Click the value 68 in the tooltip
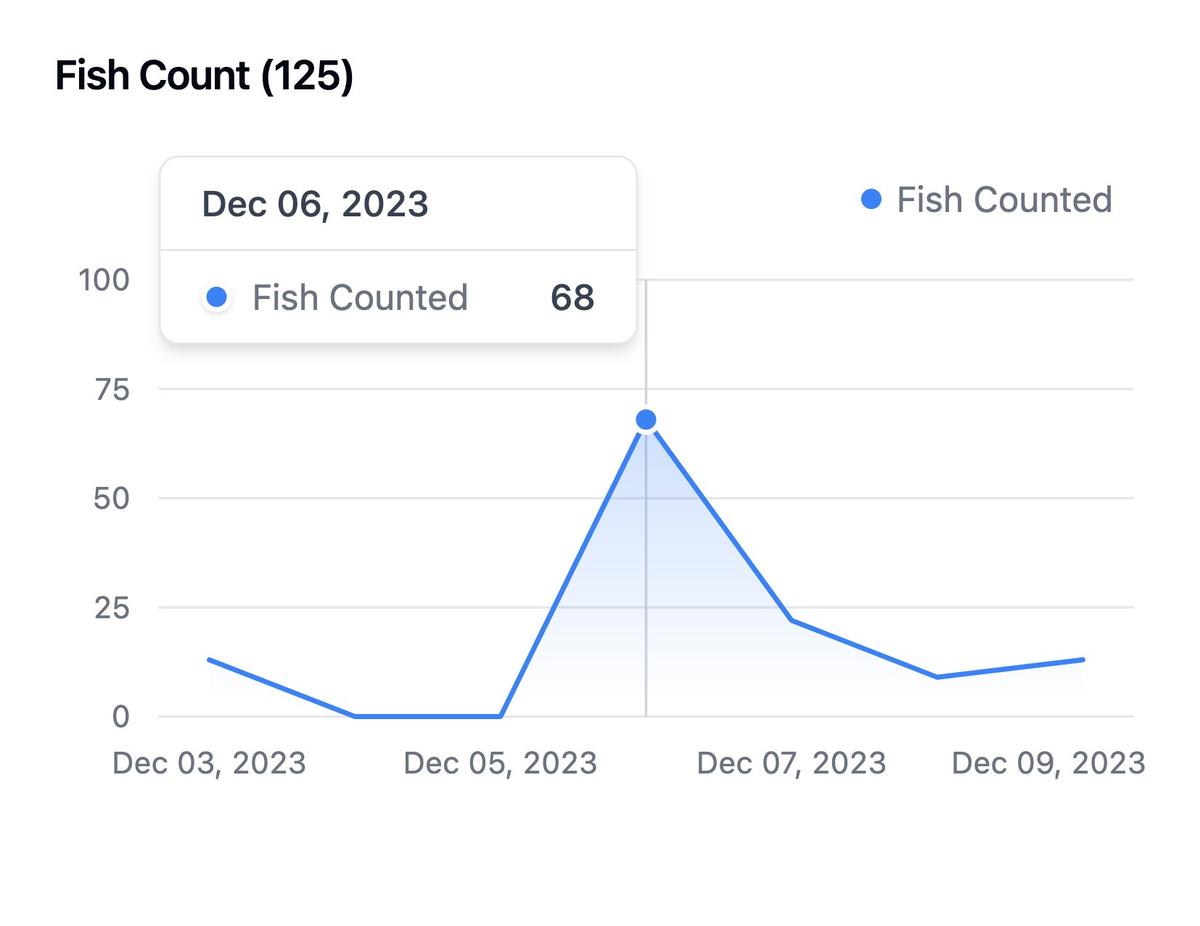 tap(572, 297)
